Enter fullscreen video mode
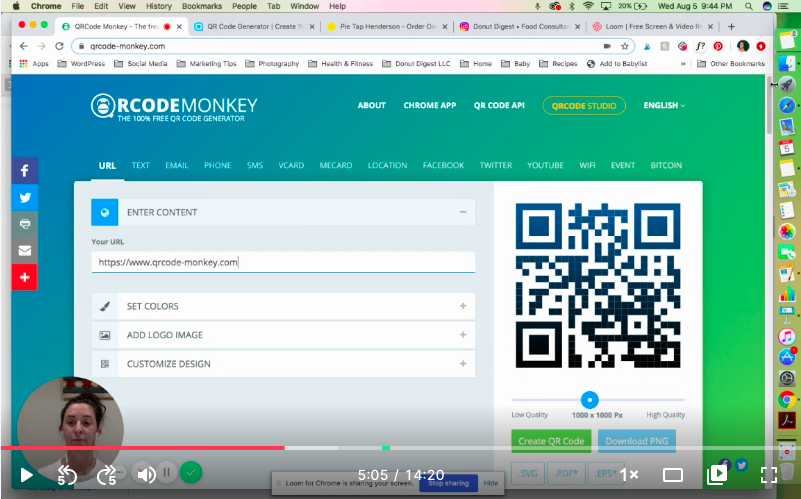The height and width of the screenshot is (499, 801). [768, 475]
